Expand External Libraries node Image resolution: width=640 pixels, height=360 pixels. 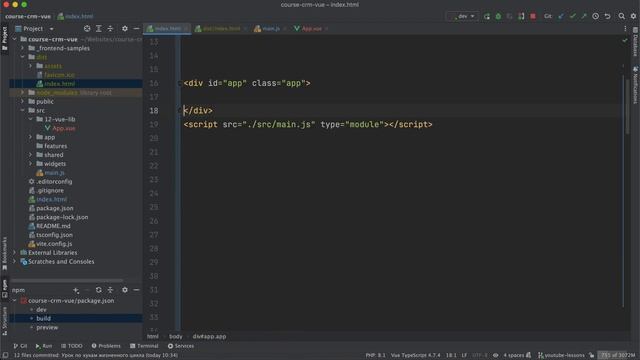pos(15,253)
